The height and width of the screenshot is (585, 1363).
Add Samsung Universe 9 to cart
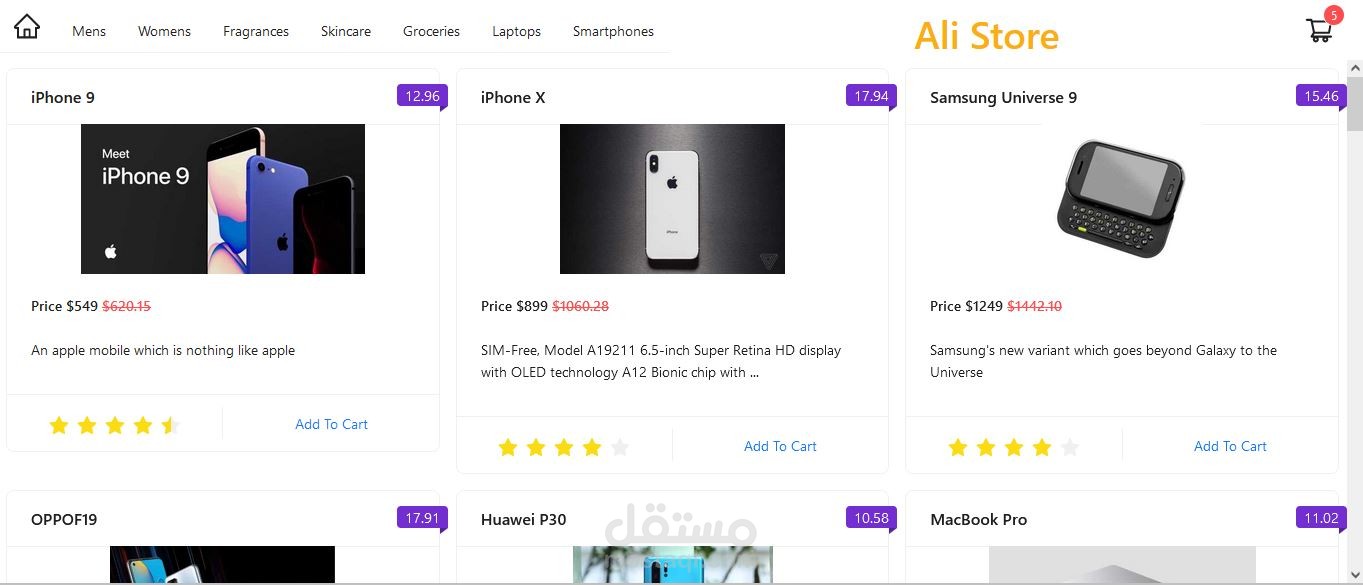(1230, 446)
